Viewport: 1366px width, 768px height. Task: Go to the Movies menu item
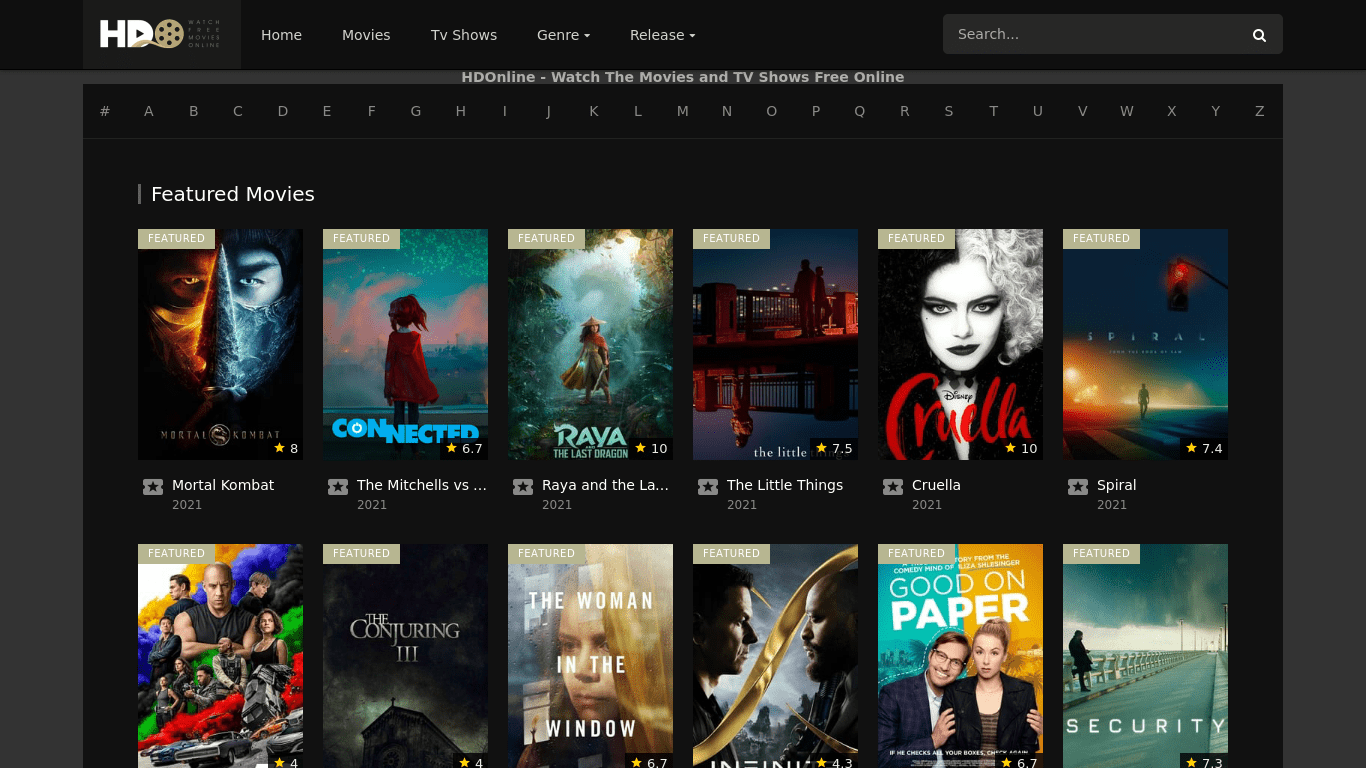[x=366, y=35]
